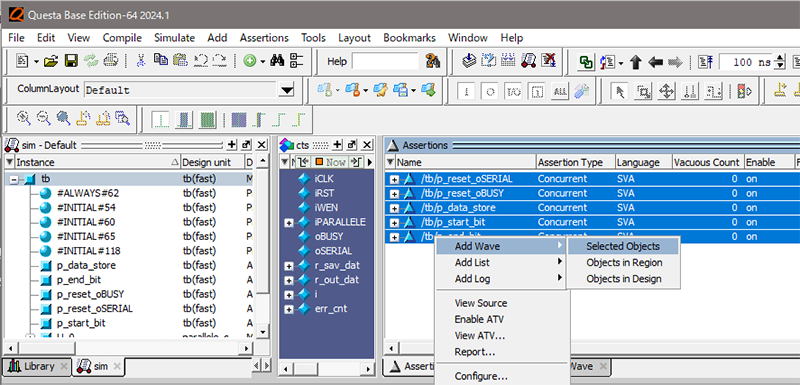Collapse the tb instance tree node
The width and height of the screenshot is (800, 385).
click(x=14, y=179)
